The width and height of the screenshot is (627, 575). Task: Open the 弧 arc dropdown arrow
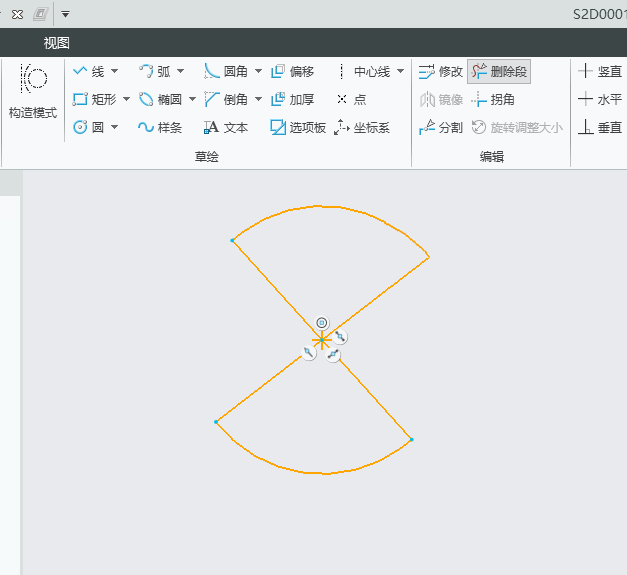[x=181, y=72]
